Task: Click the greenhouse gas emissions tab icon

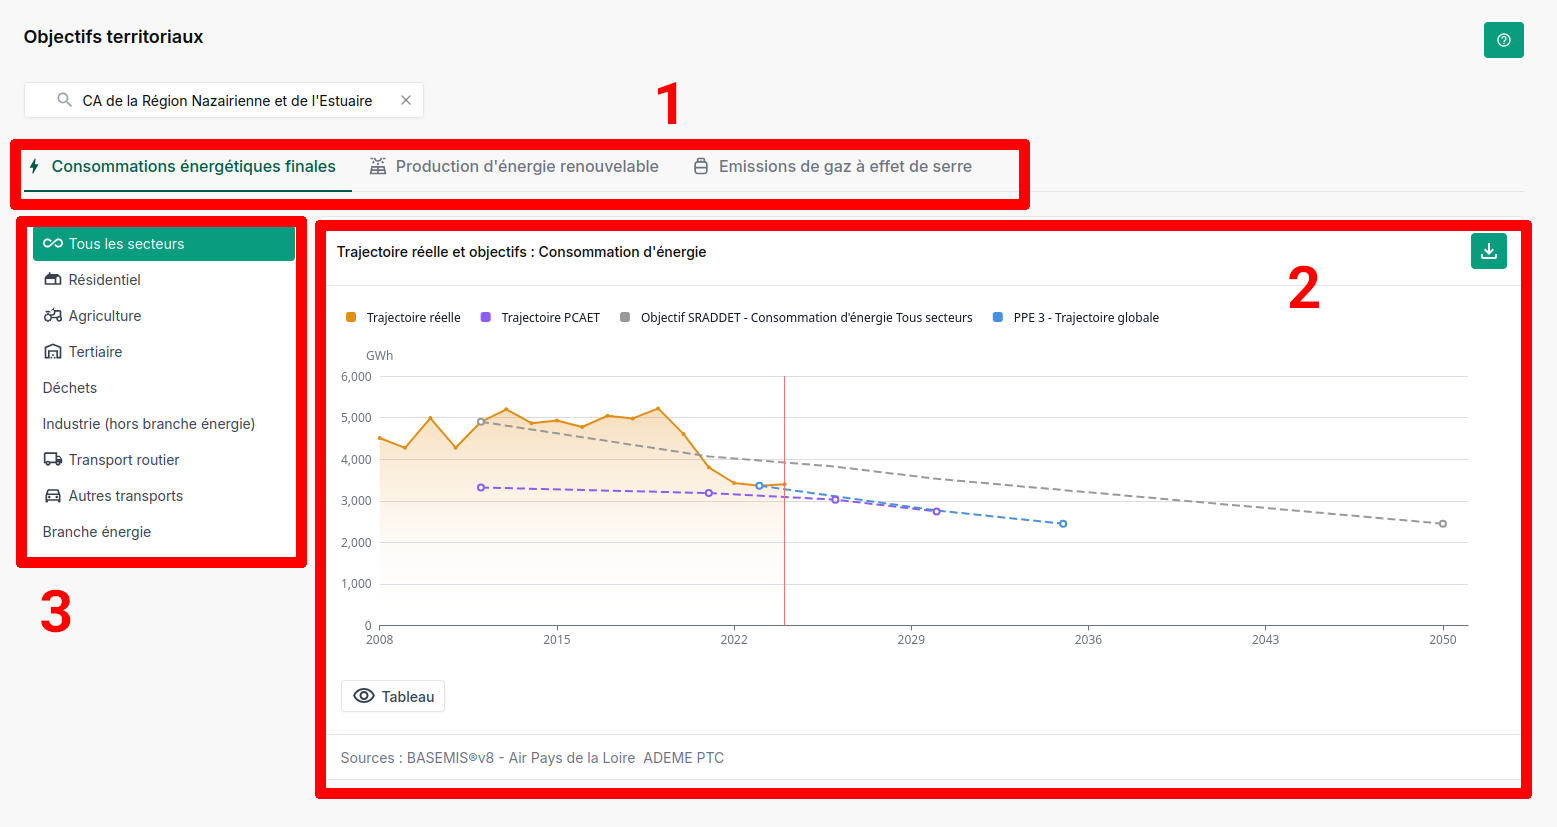Action: 701,166
